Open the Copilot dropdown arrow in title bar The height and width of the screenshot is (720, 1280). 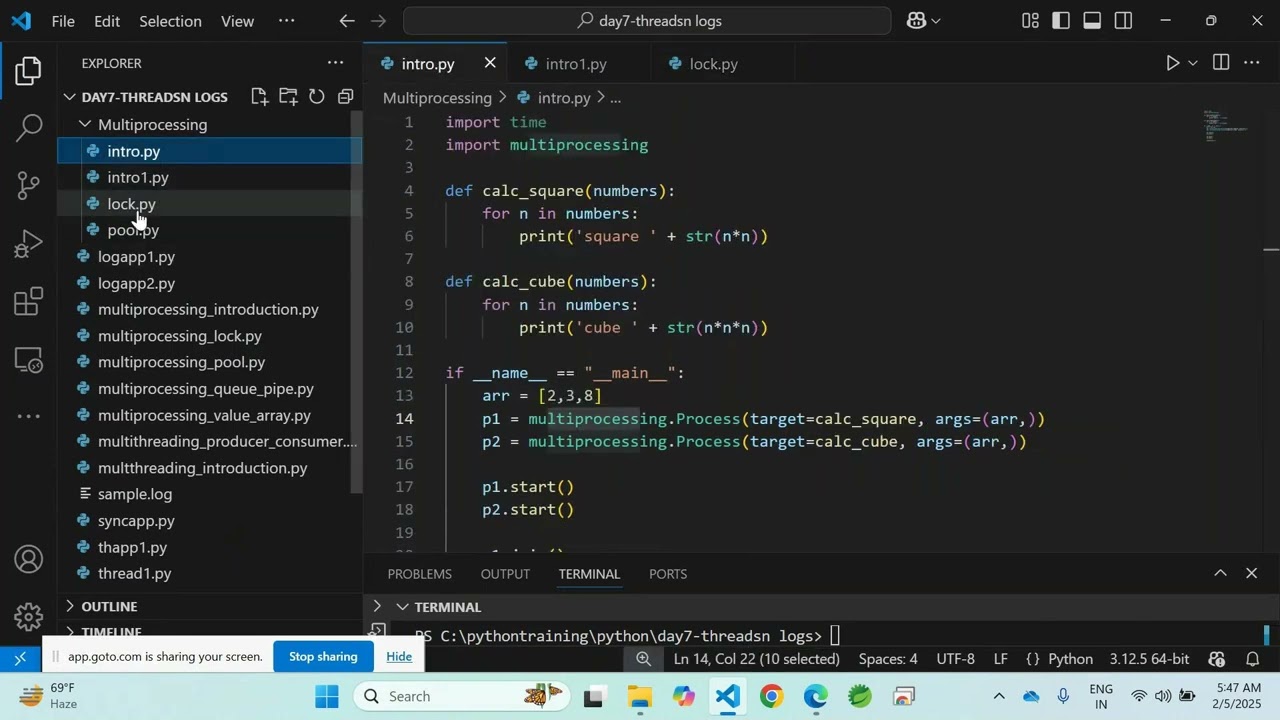936,21
